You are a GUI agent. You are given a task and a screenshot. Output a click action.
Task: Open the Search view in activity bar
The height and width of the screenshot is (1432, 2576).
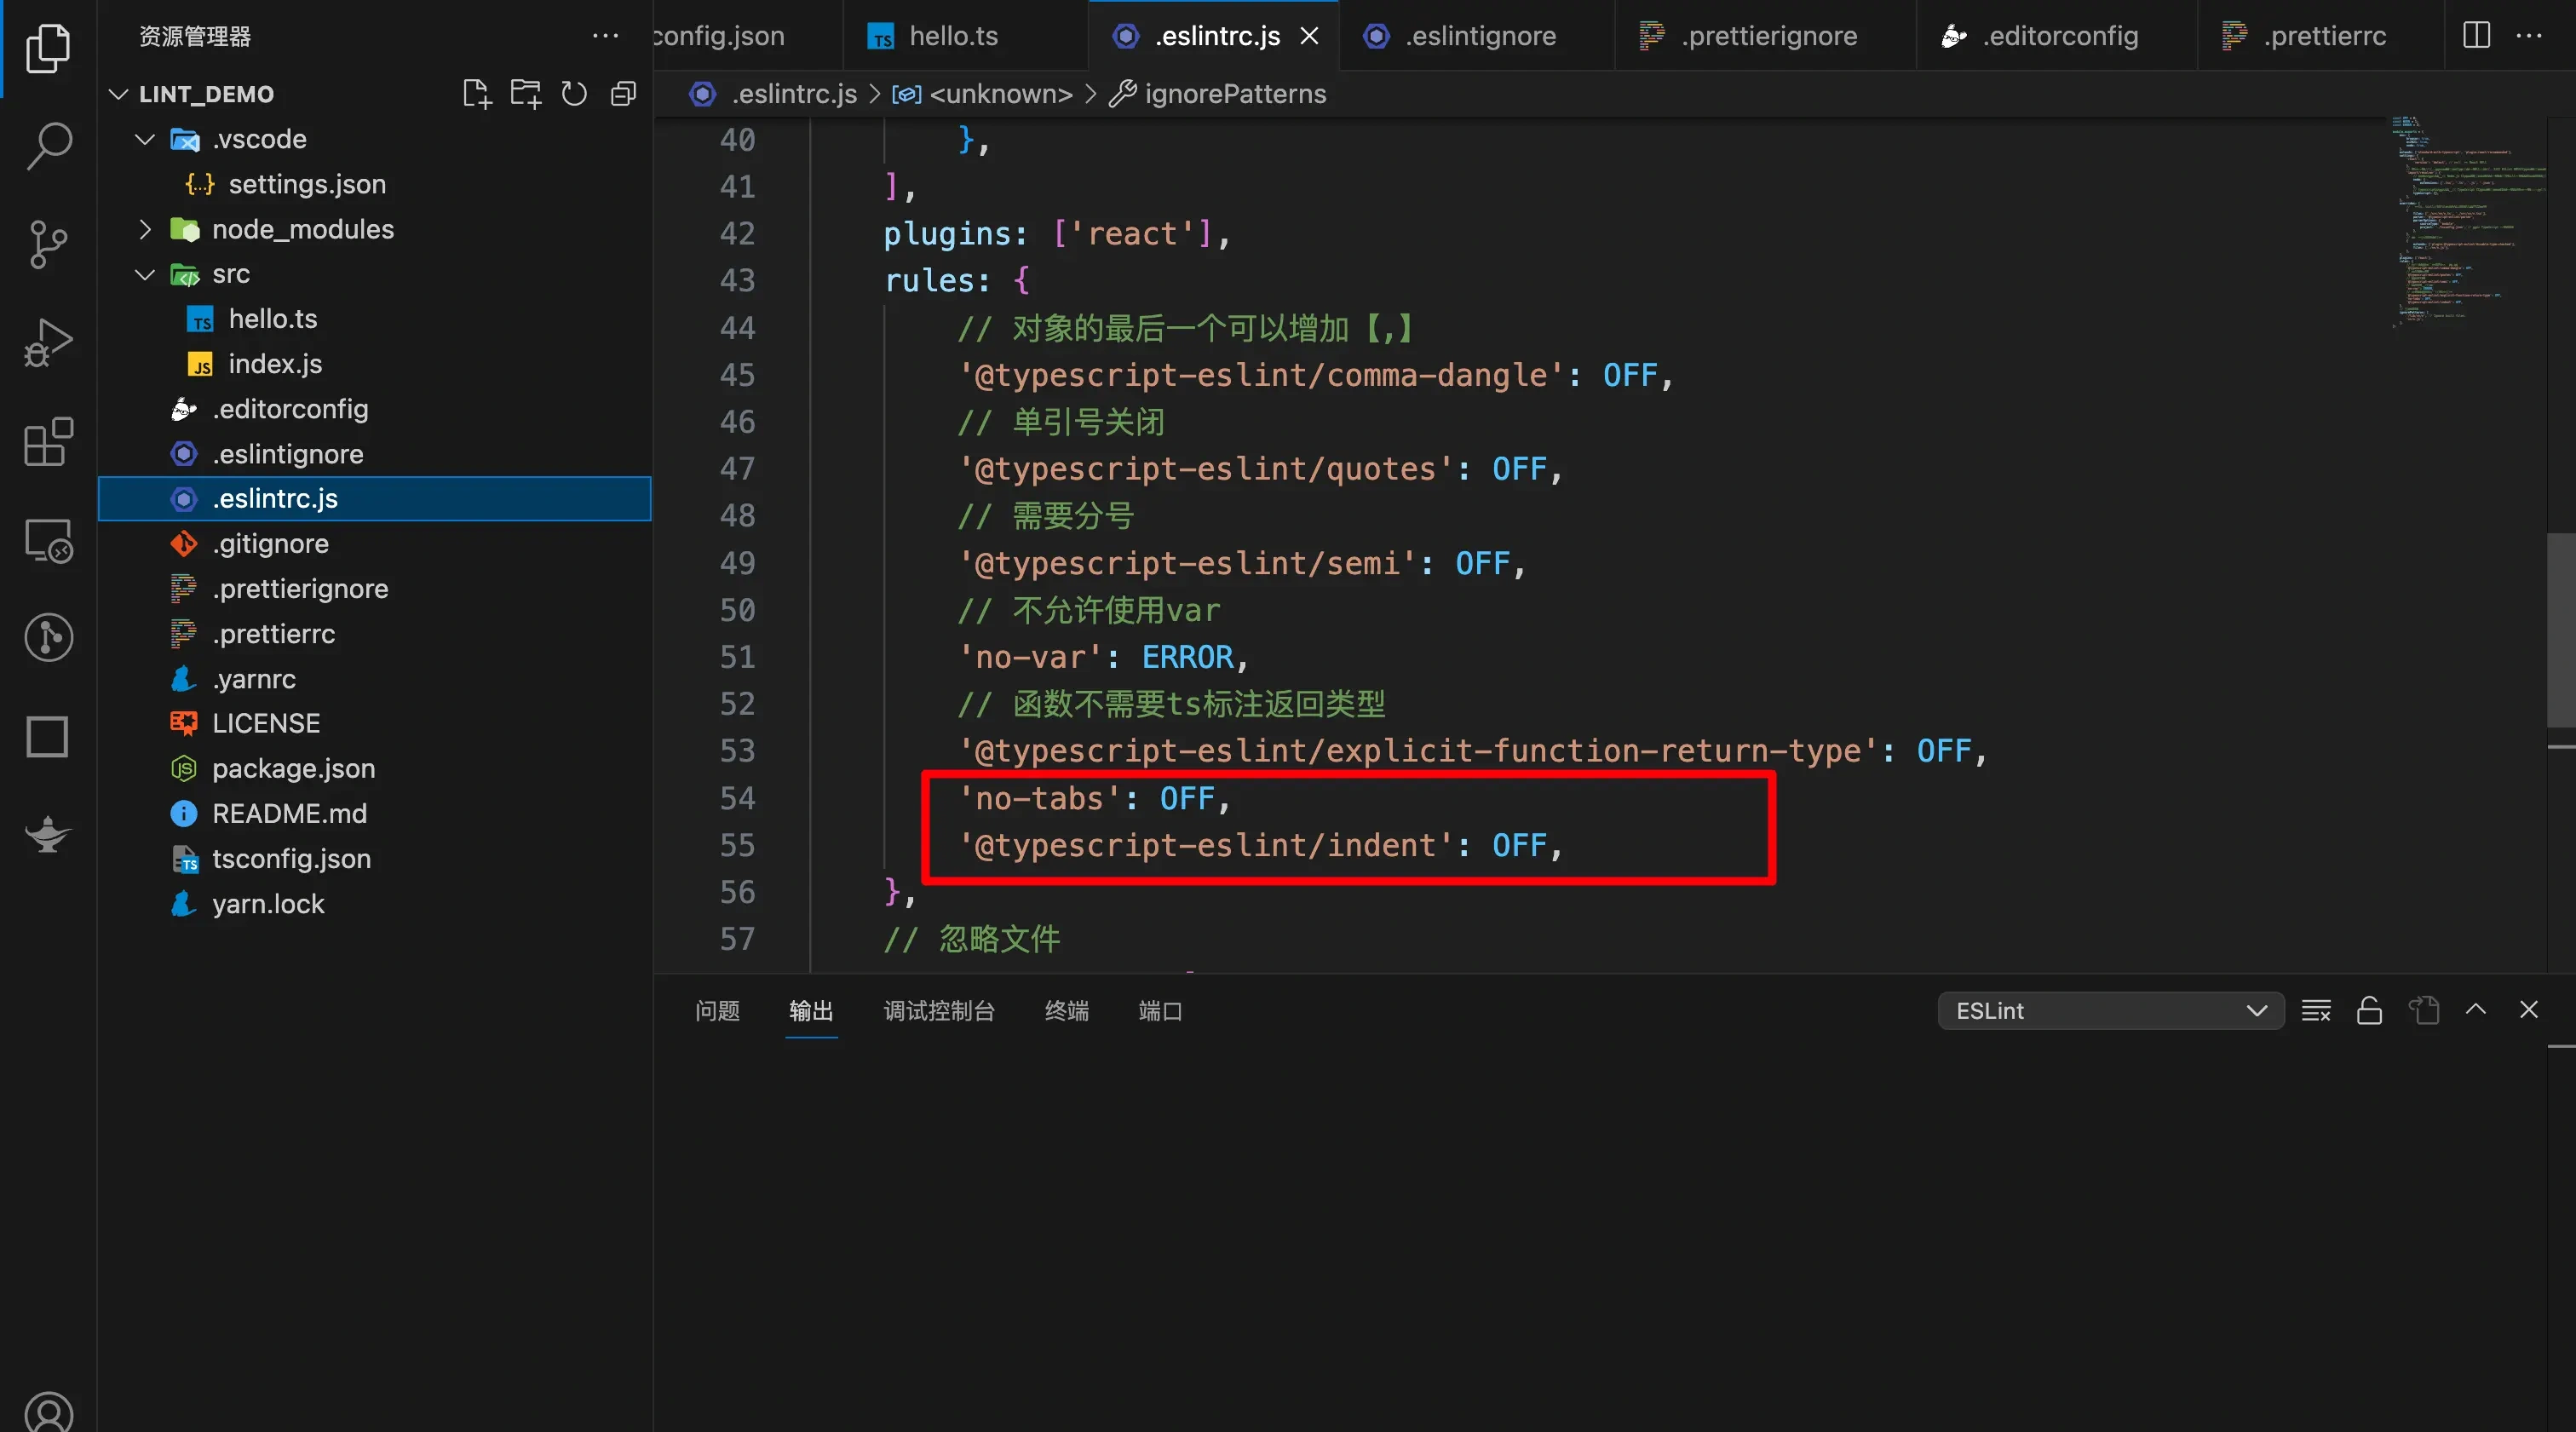coord(48,145)
